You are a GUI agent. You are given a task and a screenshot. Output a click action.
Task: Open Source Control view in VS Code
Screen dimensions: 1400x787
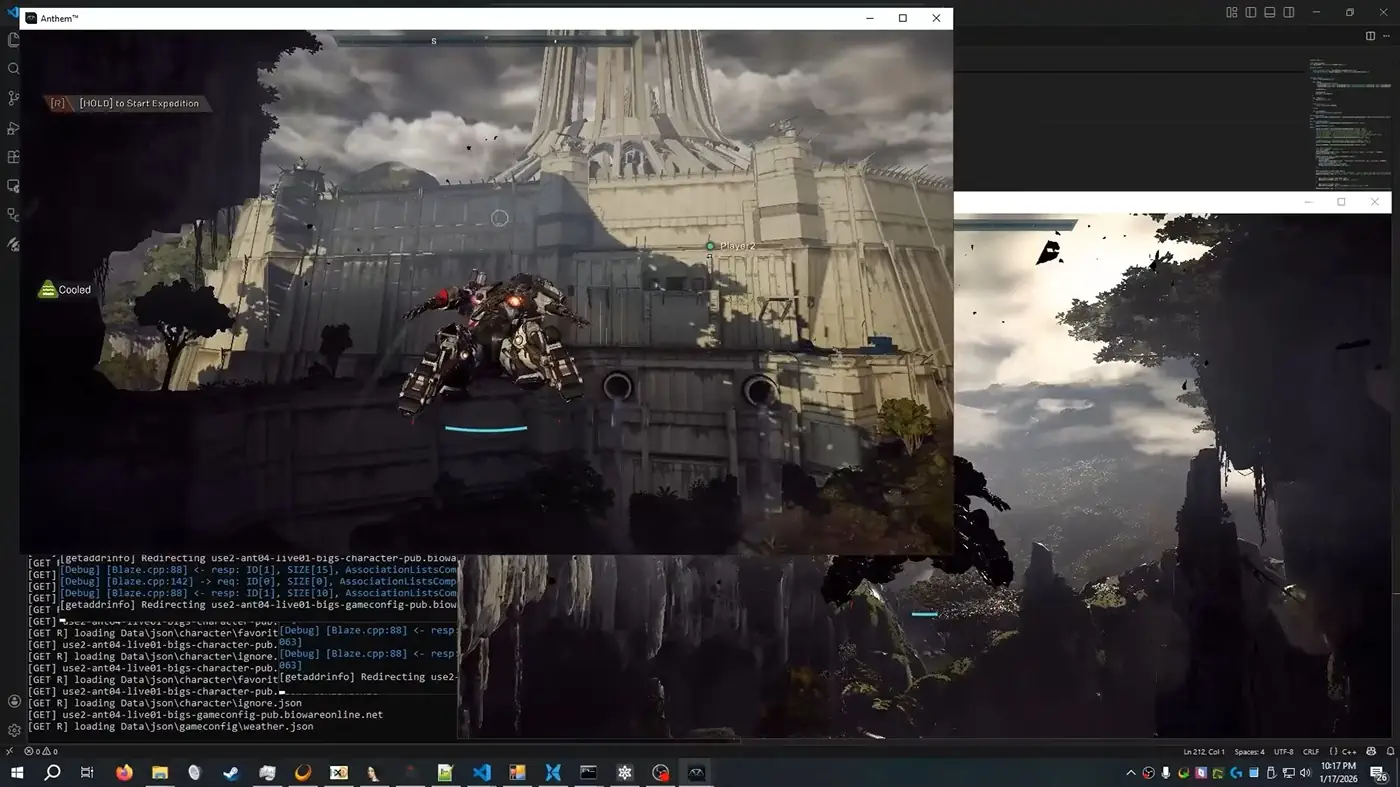14,98
